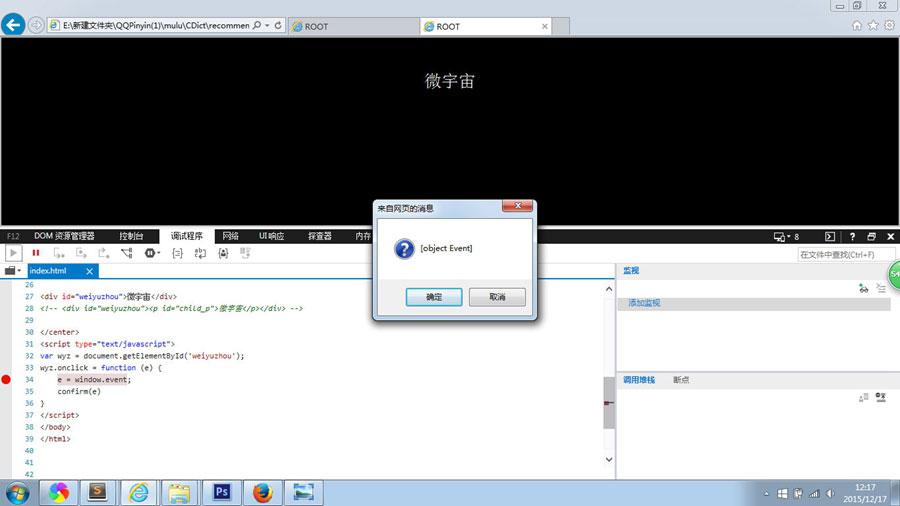Switch to the 控制台 tab
The height and width of the screenshot is (506, 900).
tap(131, 237)
